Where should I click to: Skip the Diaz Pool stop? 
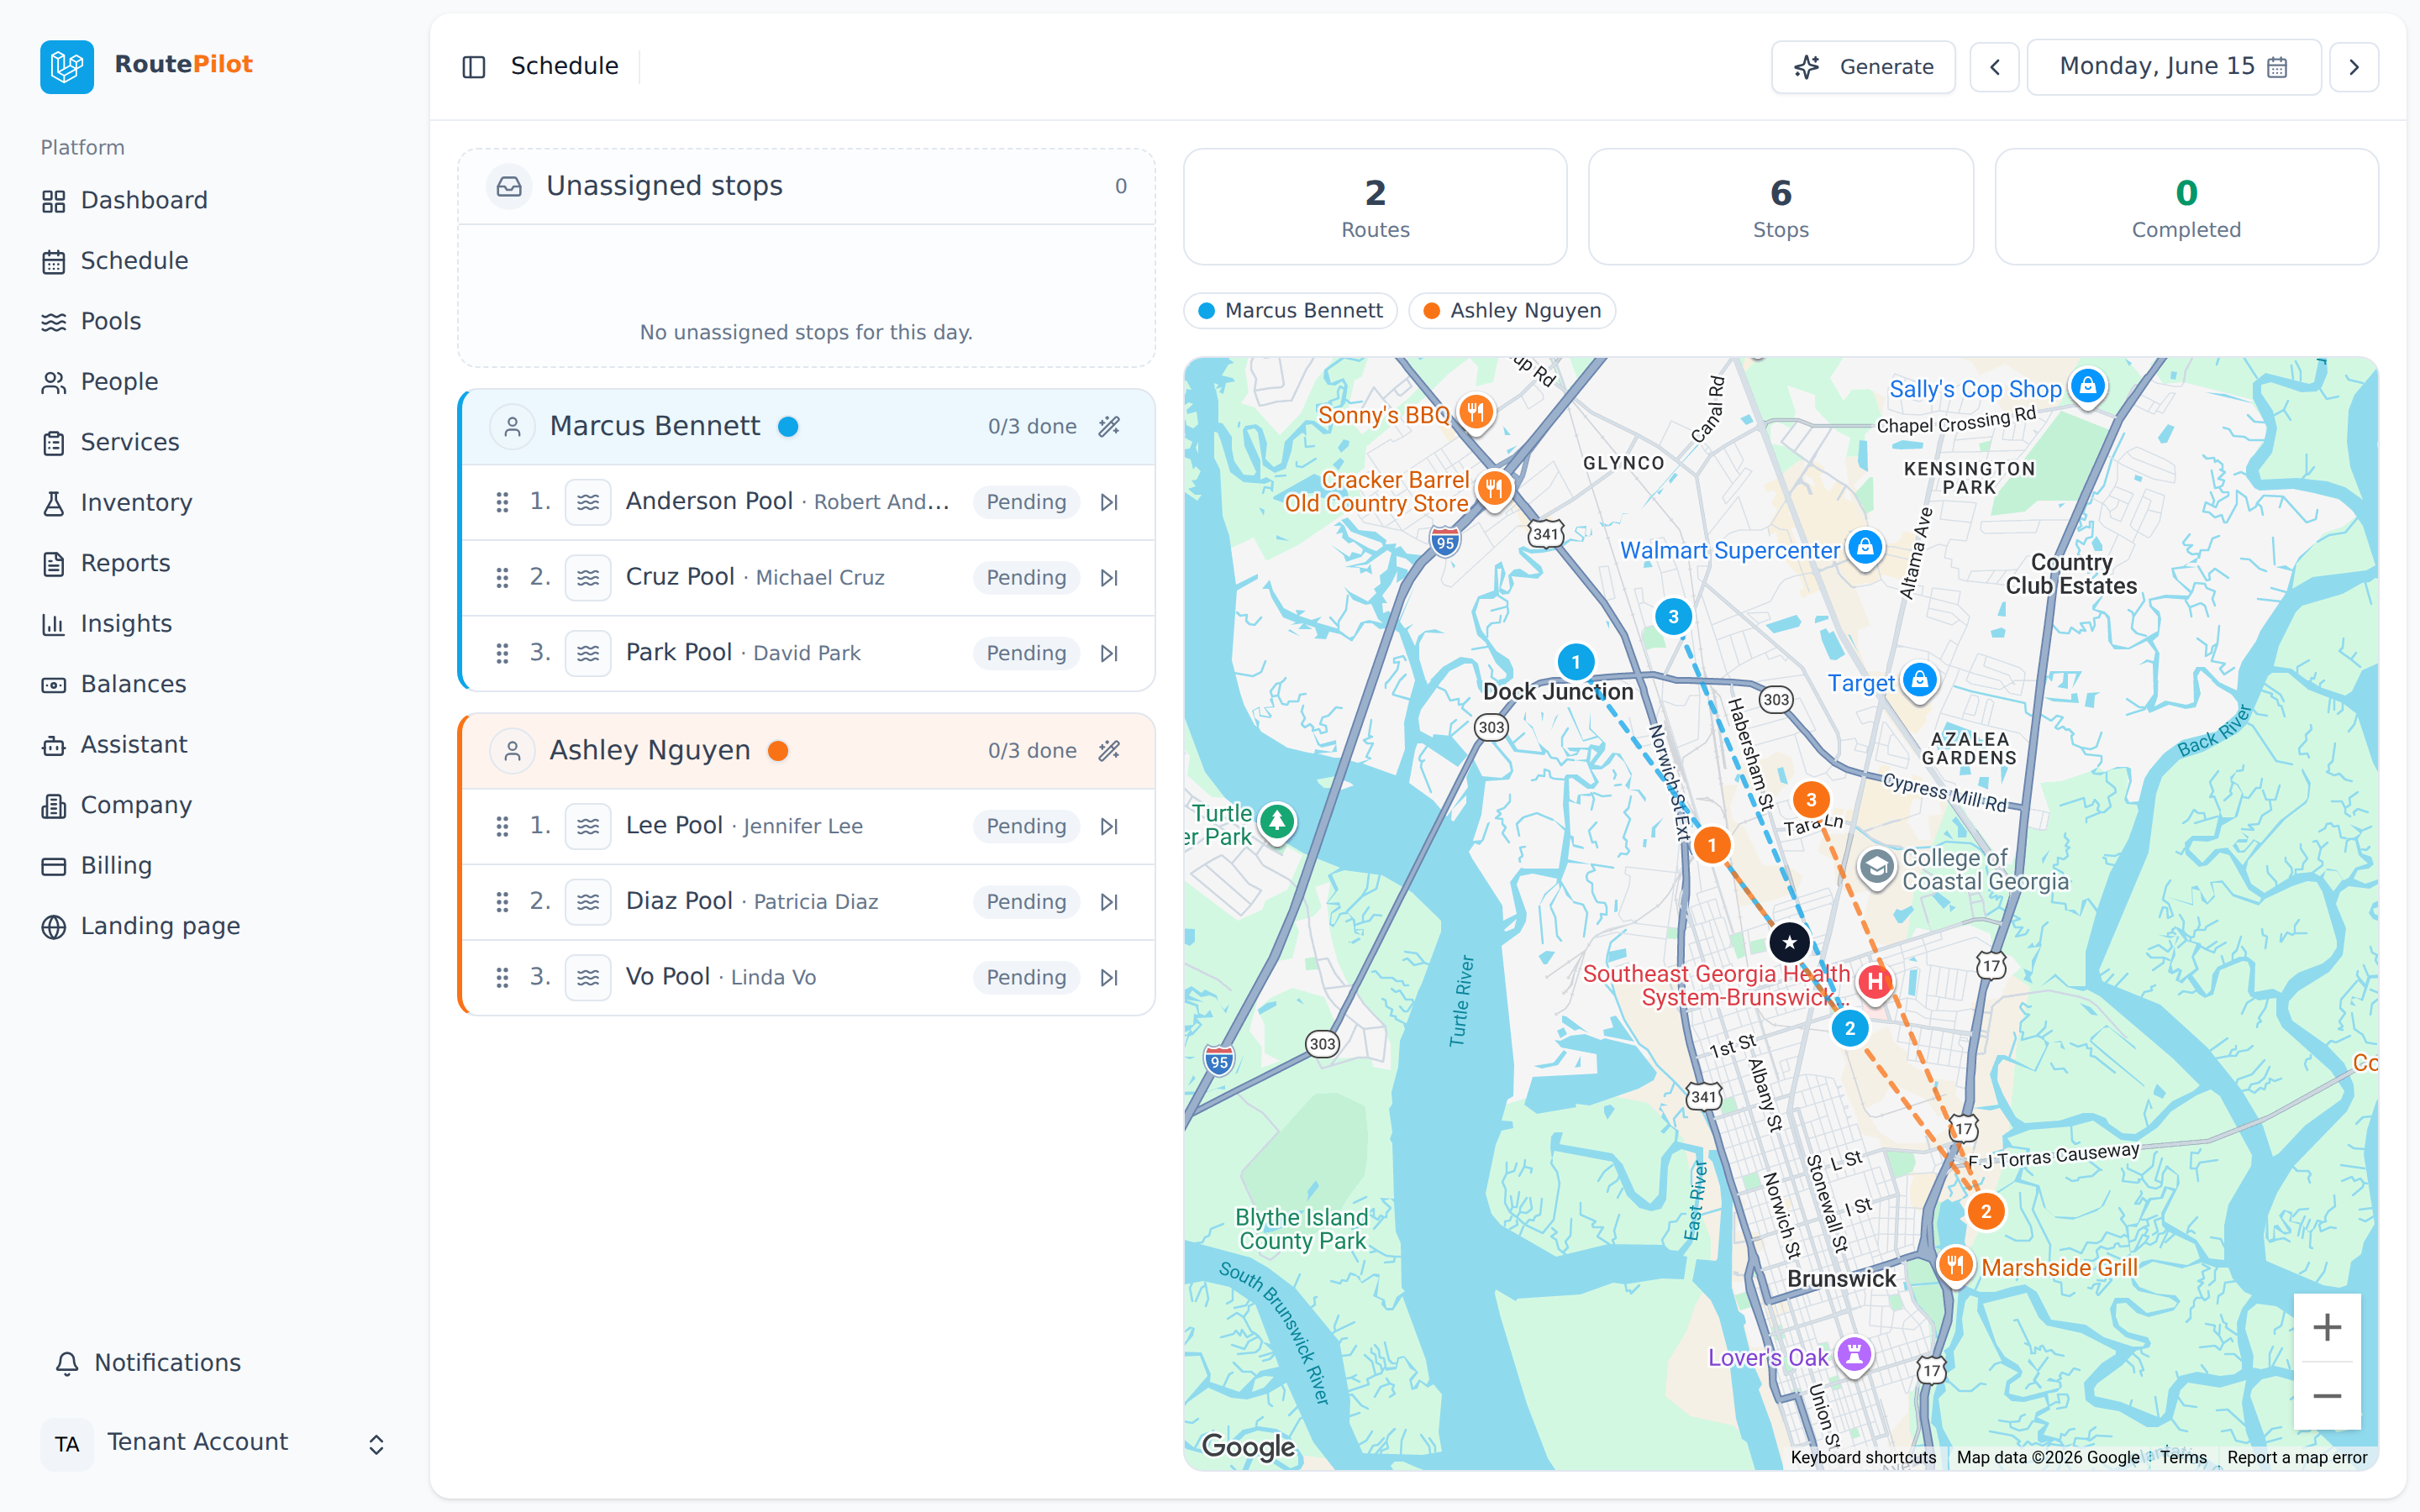pos(1109,902)
